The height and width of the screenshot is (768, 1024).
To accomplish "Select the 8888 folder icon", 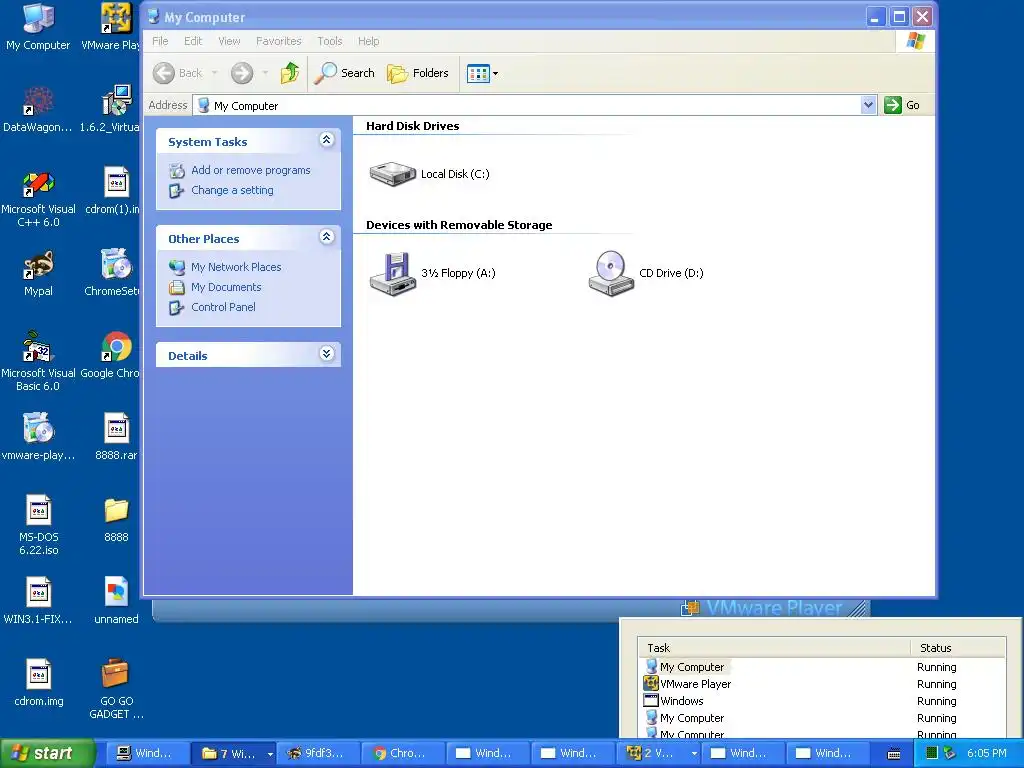I will pyautogui.click(x=116, y=520).
